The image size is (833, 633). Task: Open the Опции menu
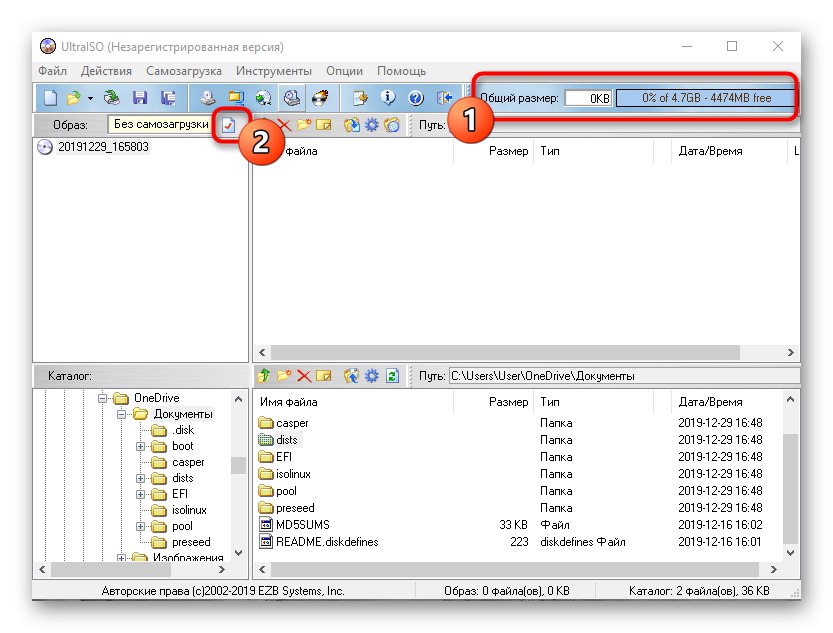pyautogui.click(x=344, y=71)
